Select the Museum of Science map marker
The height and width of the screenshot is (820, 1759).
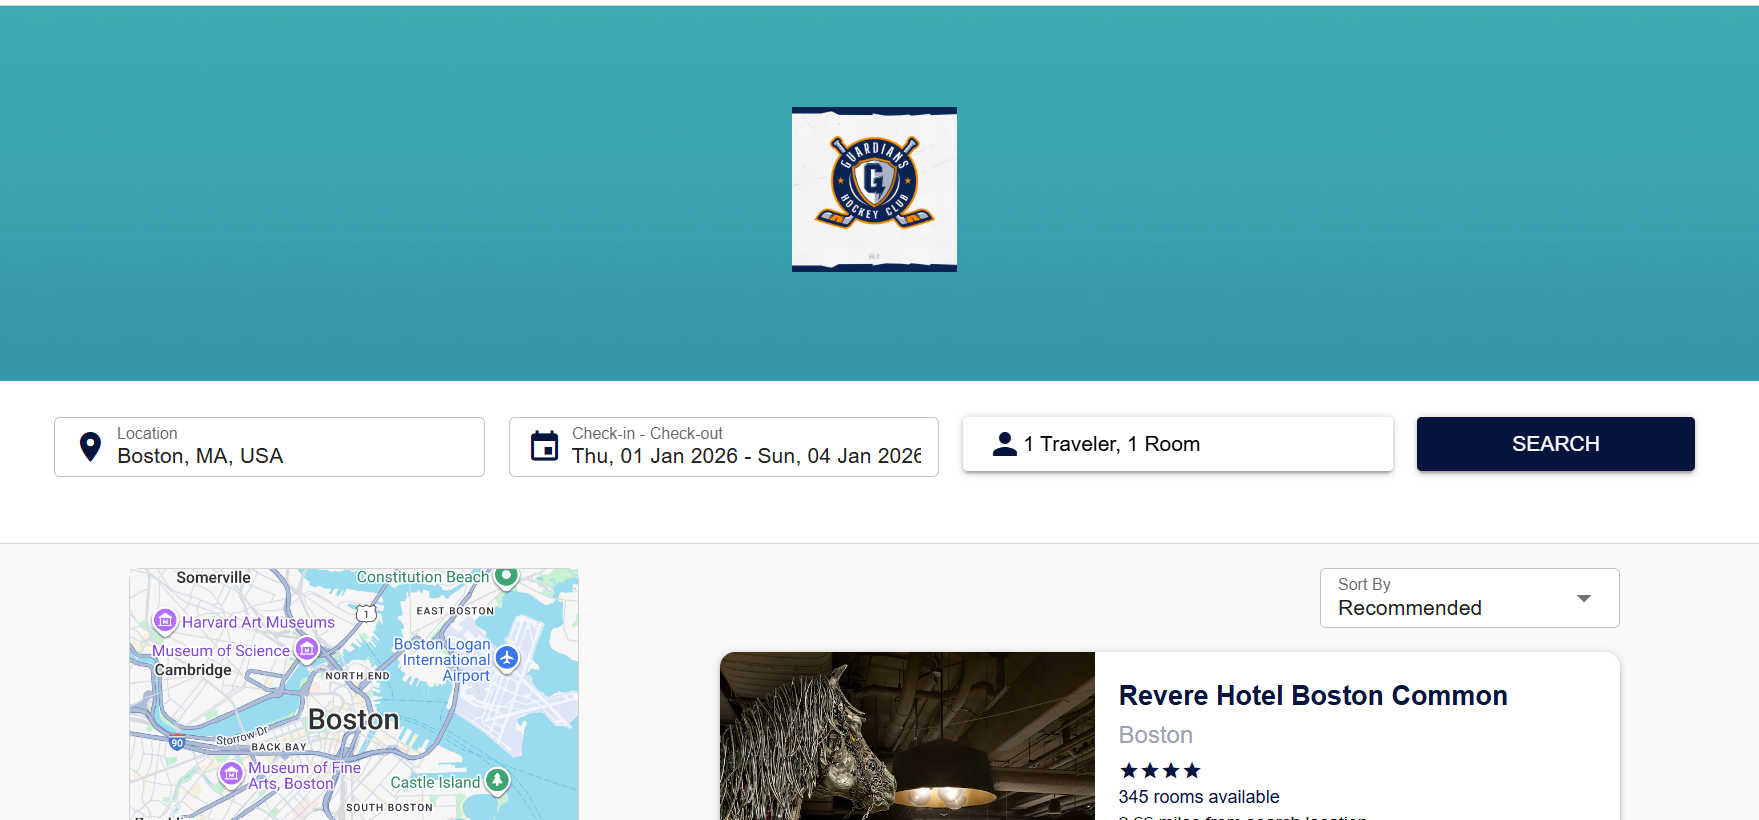pos(307,650)
